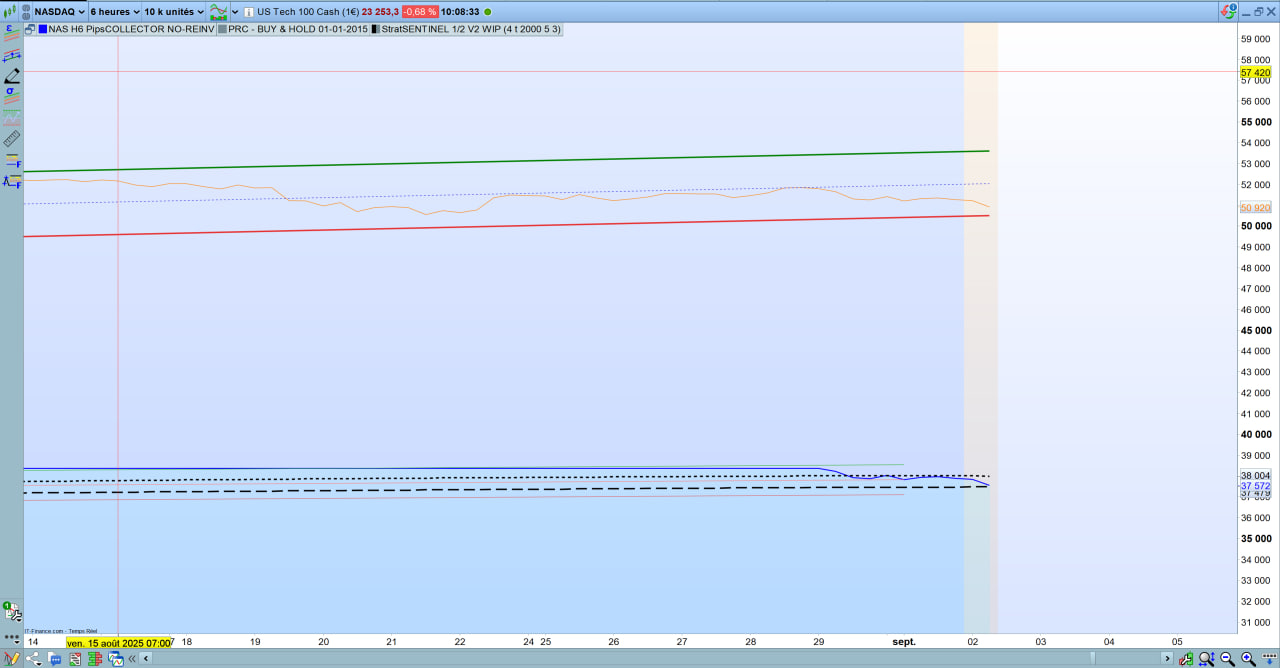Click the dotted display options icon at bottom right
The width and height of the screenshot is (1280, 668).
1270,657
